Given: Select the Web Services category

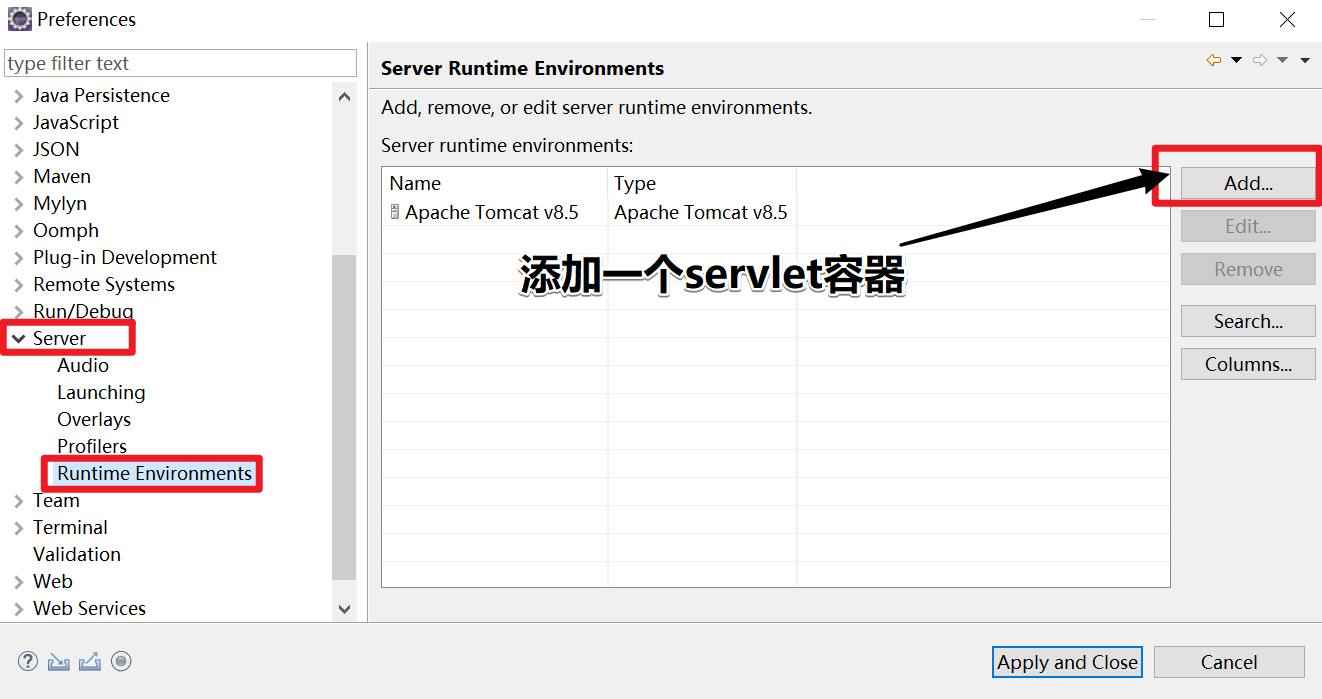Looking at the screenshot, I should [x=89, y=608].
